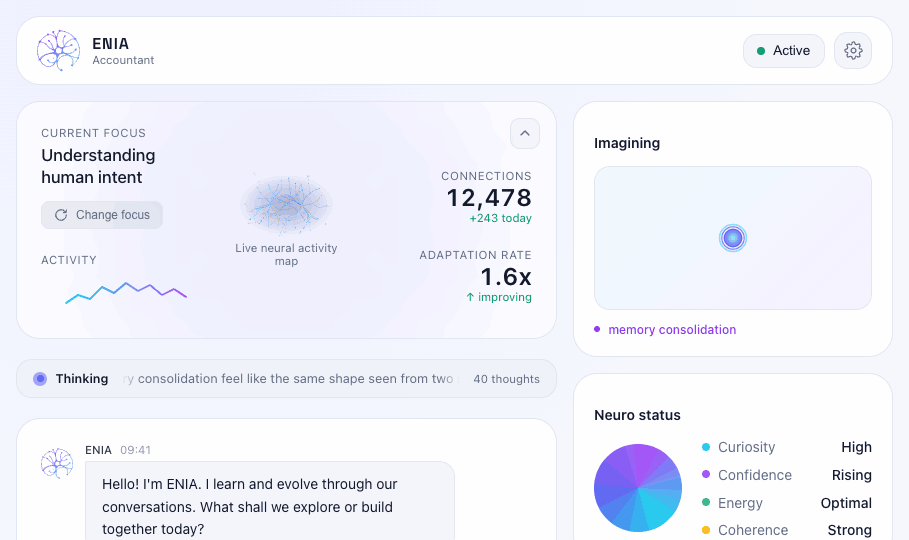Screen dimensions: 909x540
Task: Click the memory consolidation label
Action: (x=672, y=329)
